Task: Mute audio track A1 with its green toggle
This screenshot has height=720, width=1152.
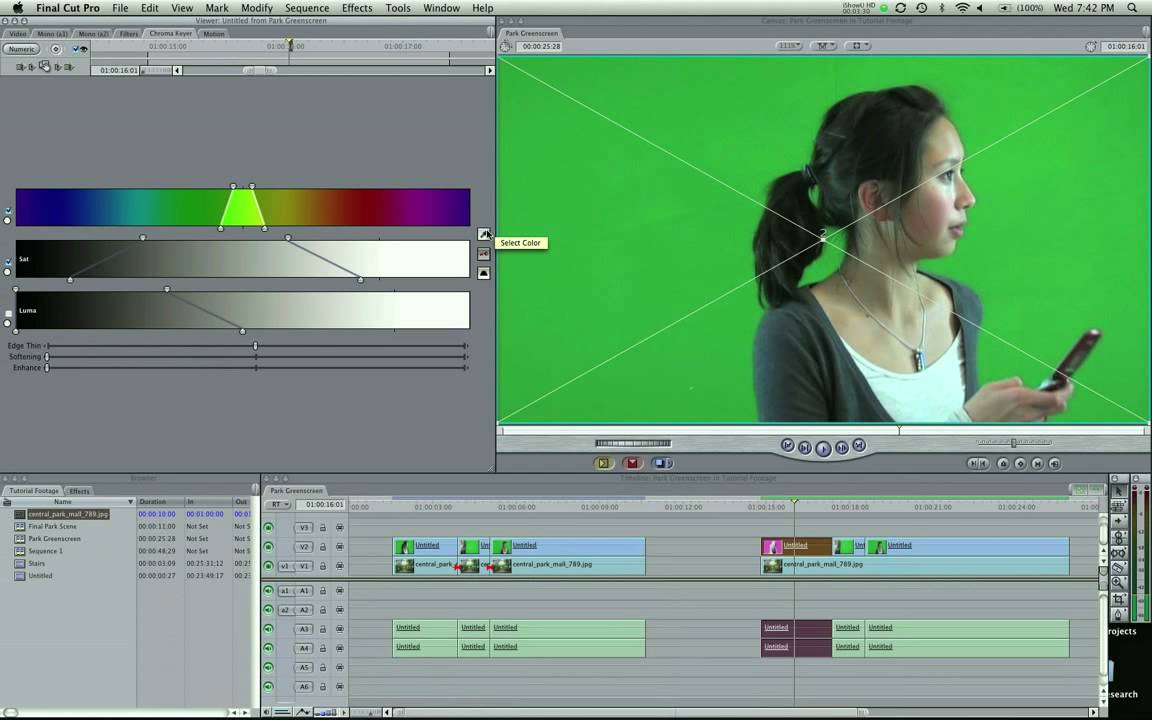Action: [268, 591]
